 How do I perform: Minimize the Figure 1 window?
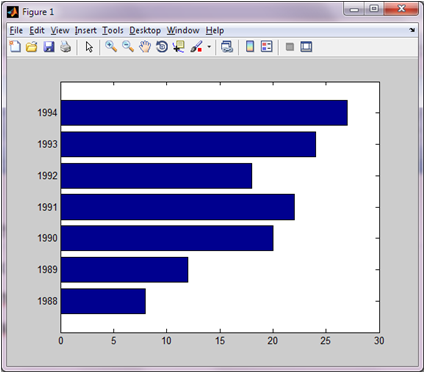coord(354,9)
